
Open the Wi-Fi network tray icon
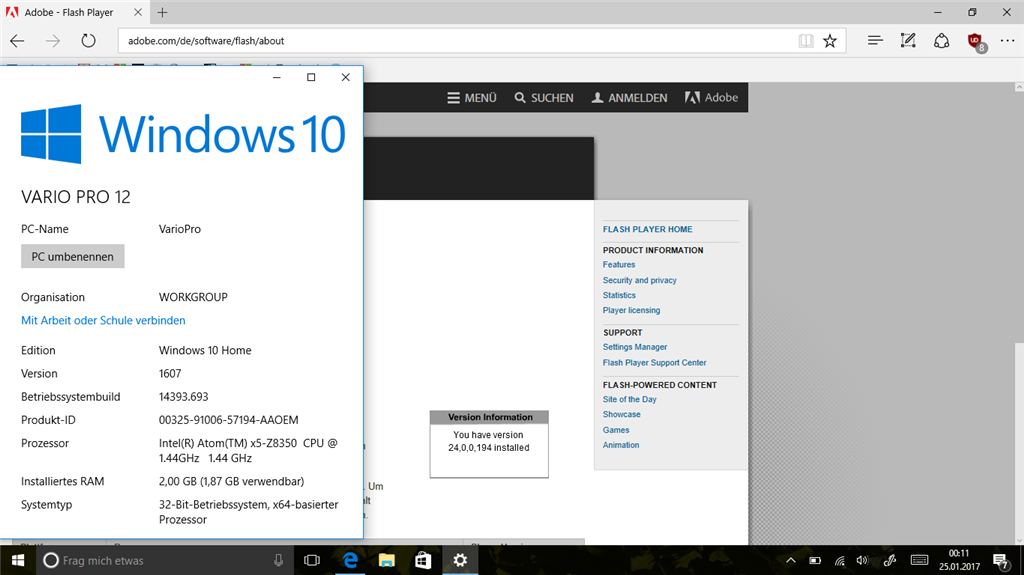point(840,561)
